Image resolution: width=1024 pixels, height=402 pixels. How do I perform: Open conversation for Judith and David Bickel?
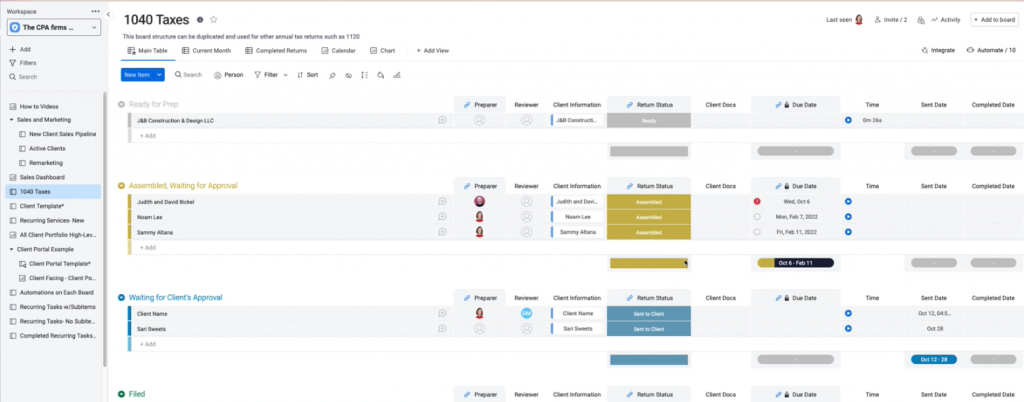442,202
